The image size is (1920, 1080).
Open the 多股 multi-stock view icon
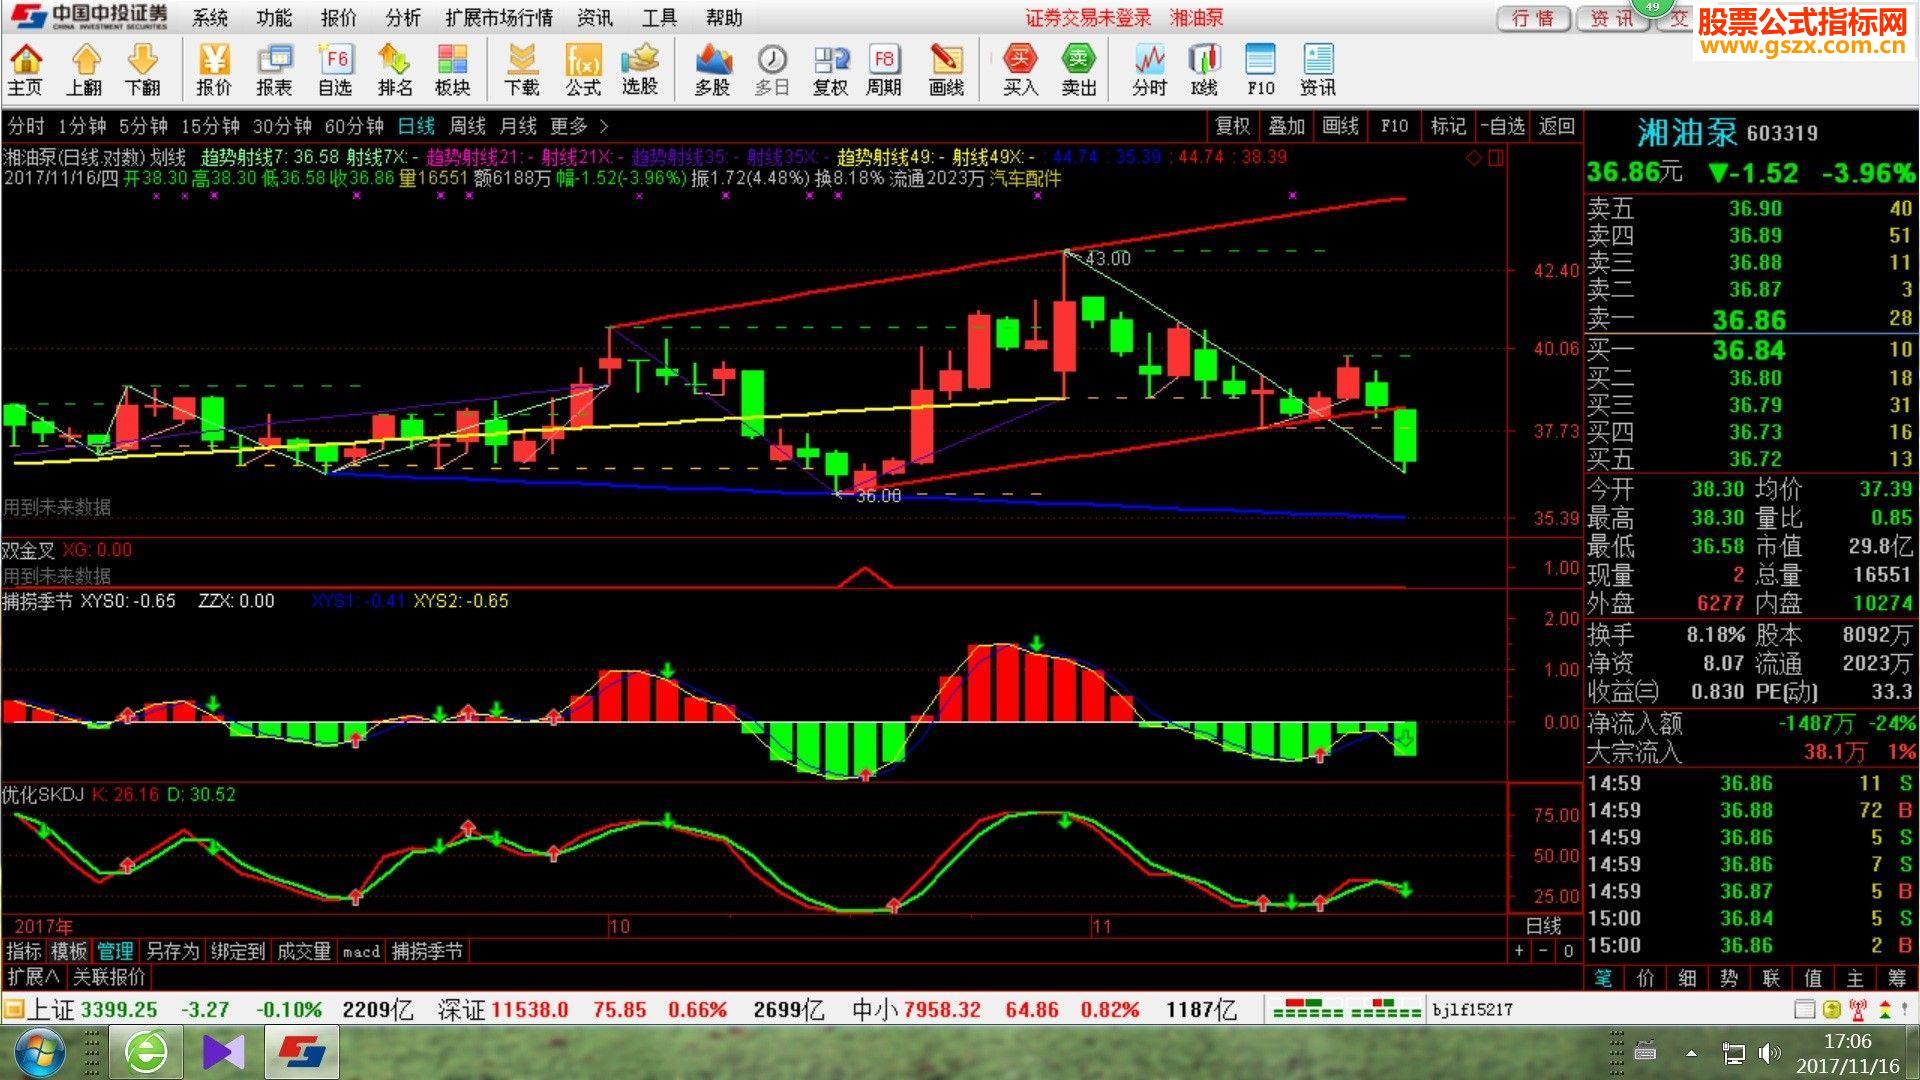(x=713, y=70)
